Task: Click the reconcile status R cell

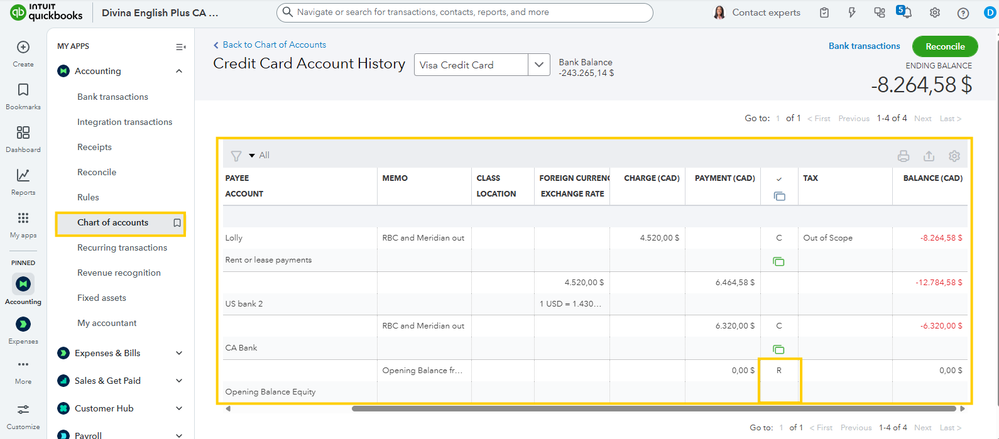Action: pos(779,370)
